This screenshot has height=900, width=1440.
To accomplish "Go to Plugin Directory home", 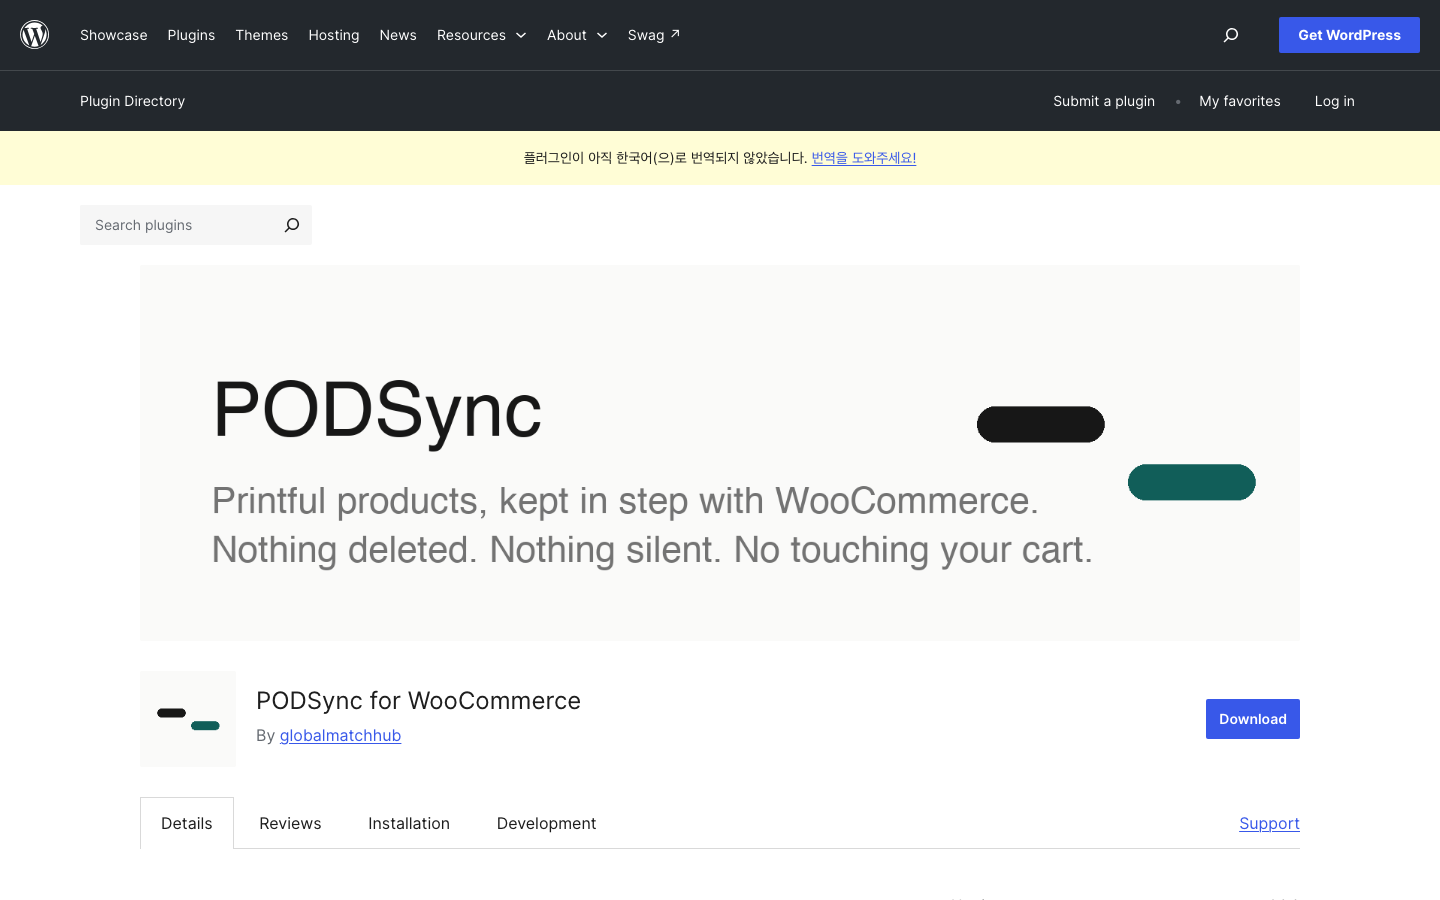I will [x=133, y=101].
